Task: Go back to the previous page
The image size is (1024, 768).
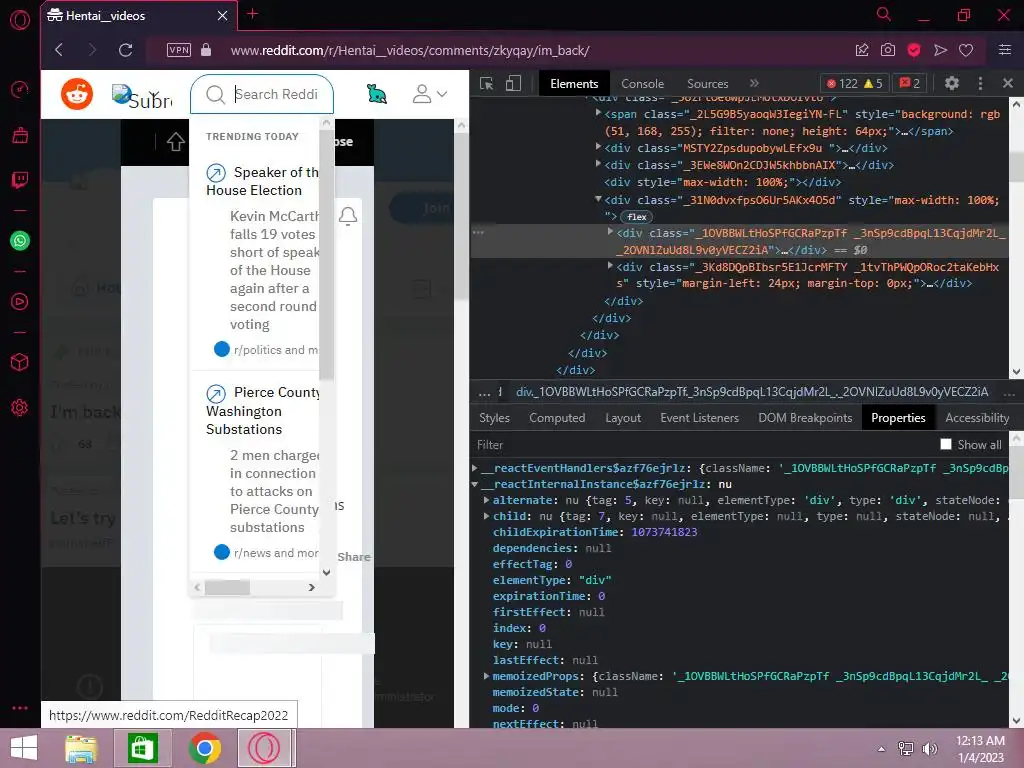Action: coord(59,50)
